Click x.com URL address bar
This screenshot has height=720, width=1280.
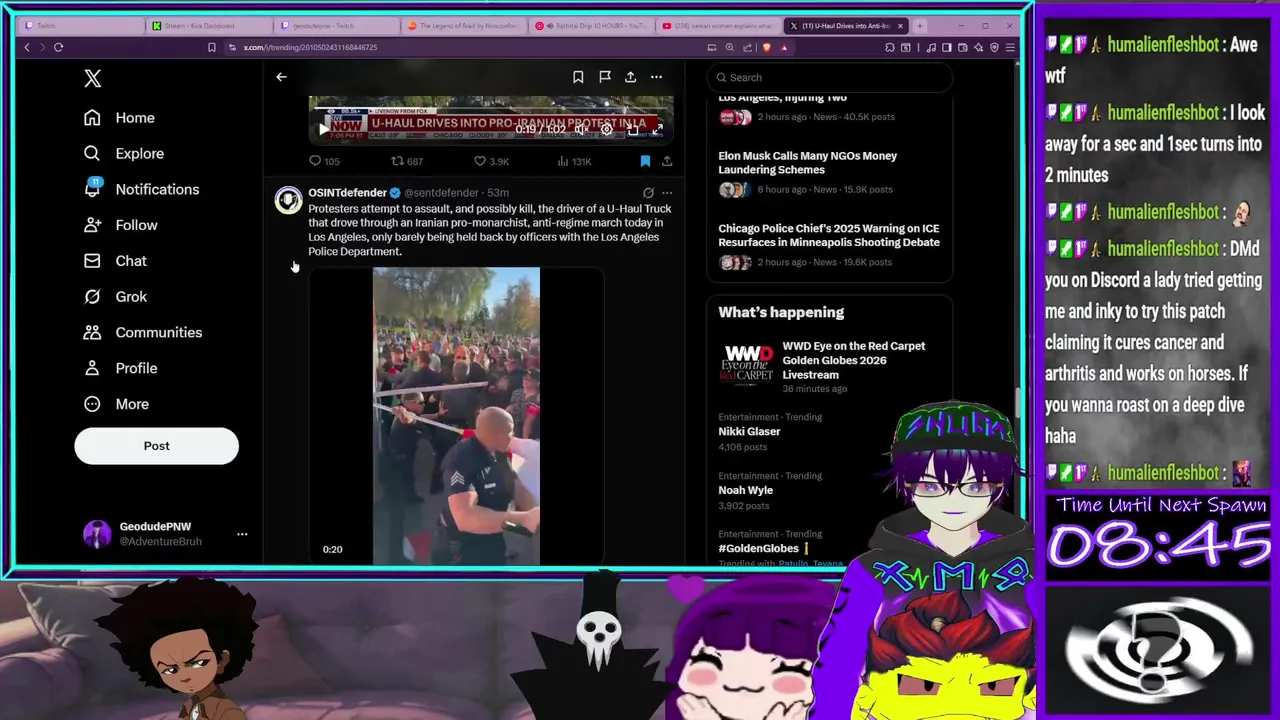460,47
